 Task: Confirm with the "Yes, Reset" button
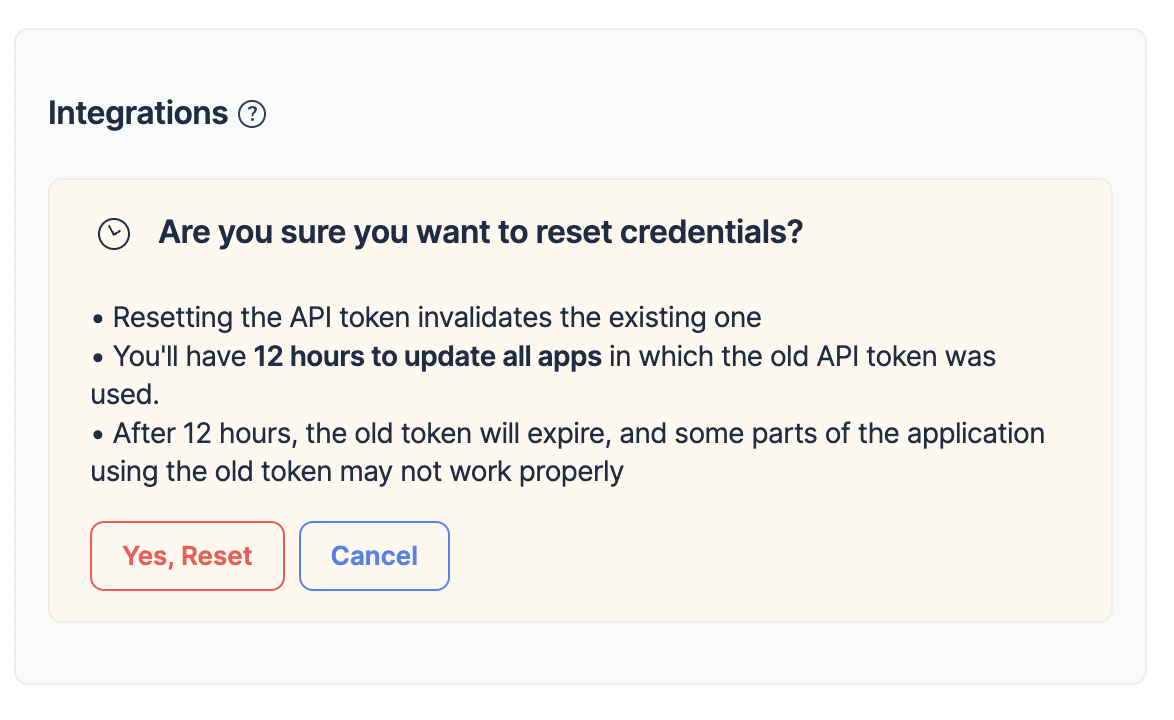[187, 556]
